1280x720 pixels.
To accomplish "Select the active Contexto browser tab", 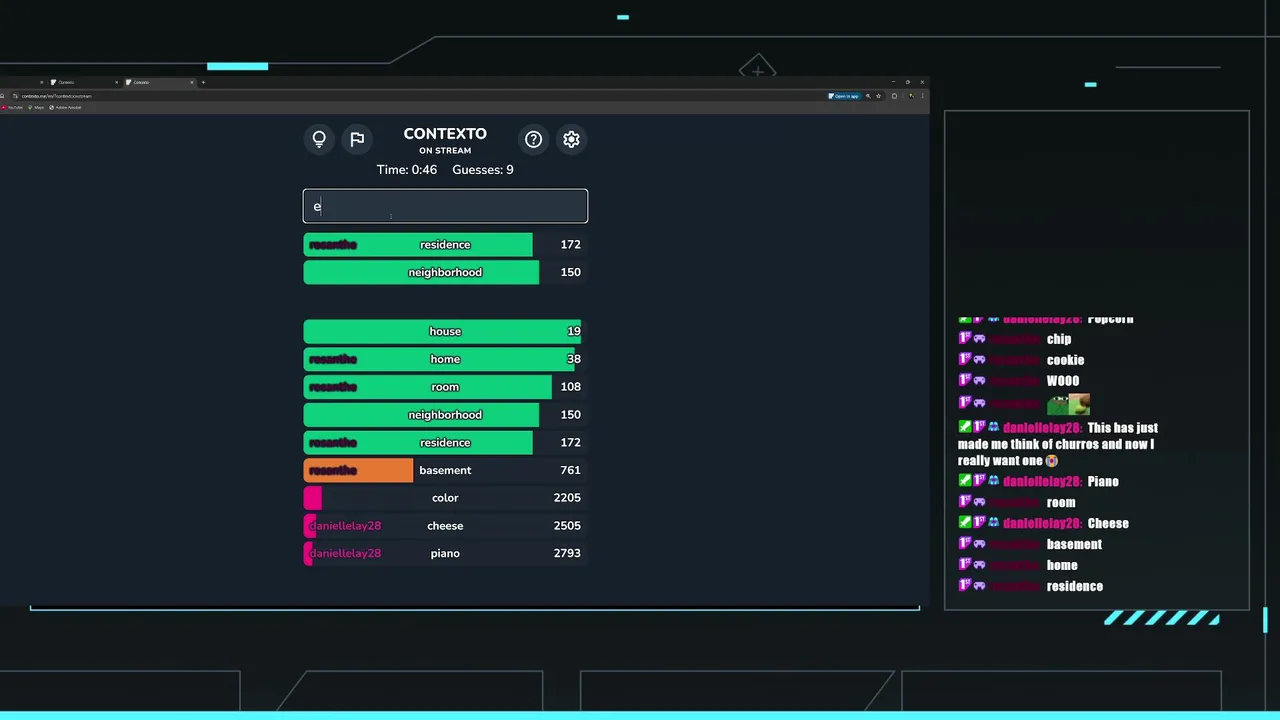I will 160,82.
